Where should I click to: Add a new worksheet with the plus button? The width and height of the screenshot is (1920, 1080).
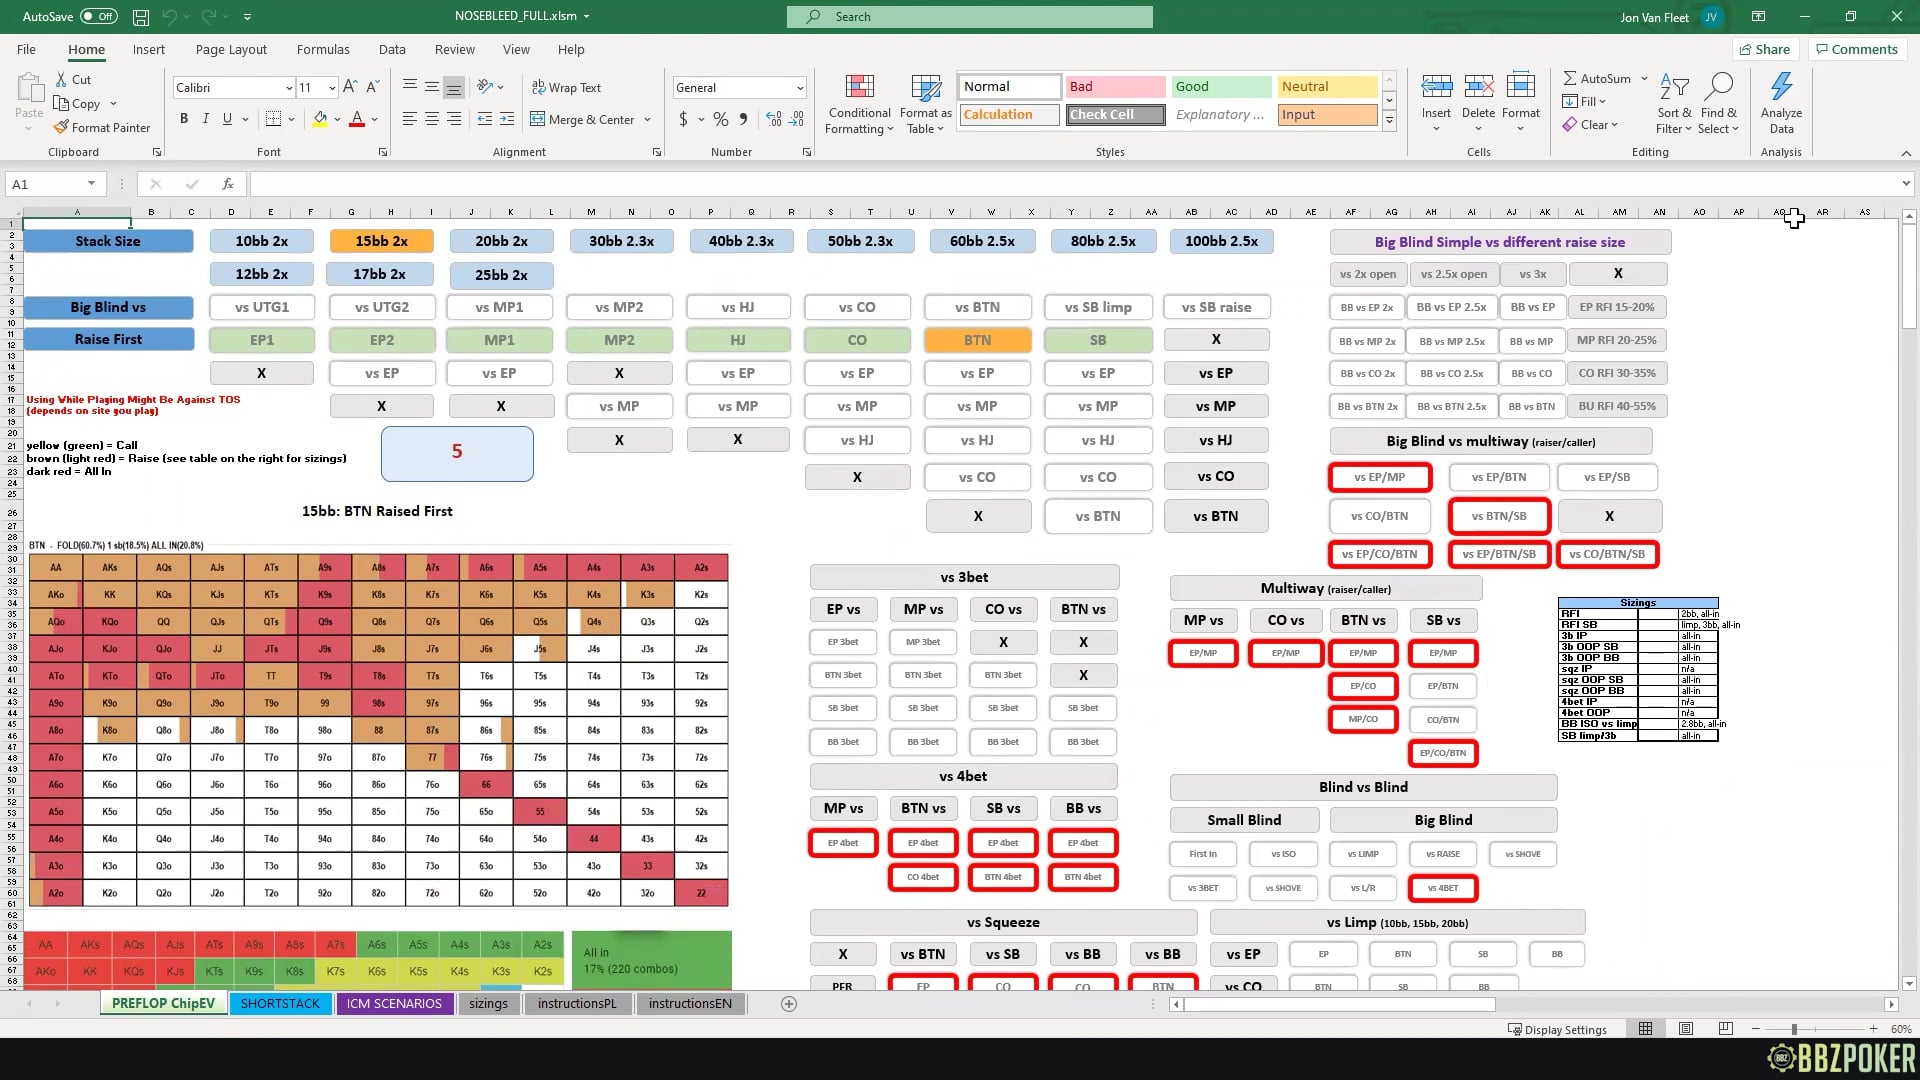[789, 1003]
